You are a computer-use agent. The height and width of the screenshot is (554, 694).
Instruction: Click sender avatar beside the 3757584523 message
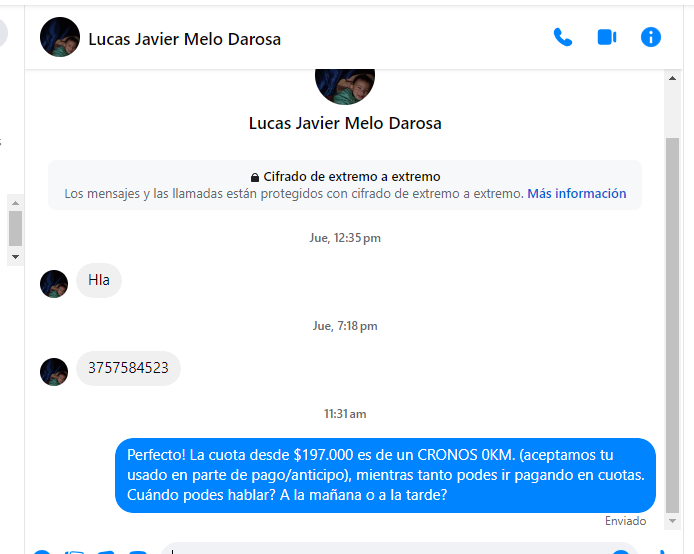tap(54, 372)
